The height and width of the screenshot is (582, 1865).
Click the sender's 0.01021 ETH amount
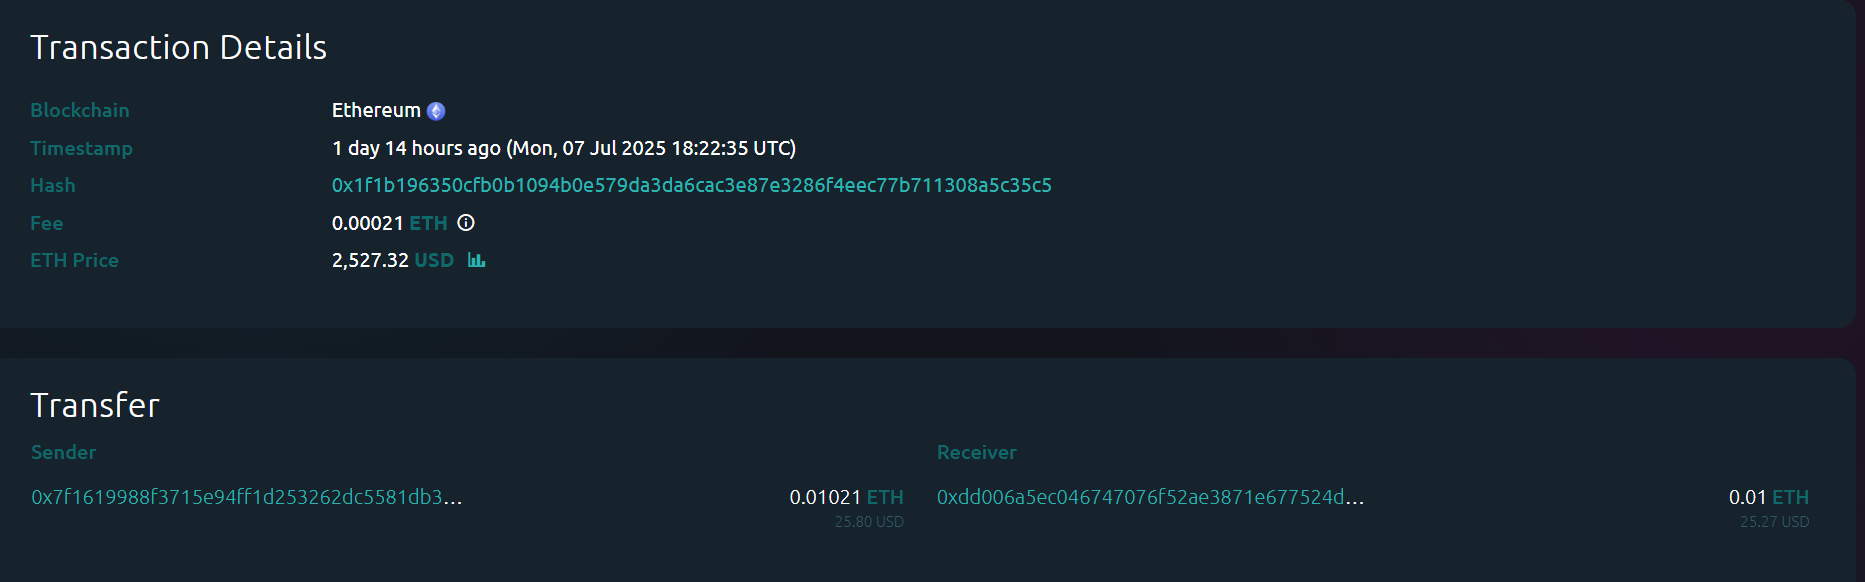(846, 497)
